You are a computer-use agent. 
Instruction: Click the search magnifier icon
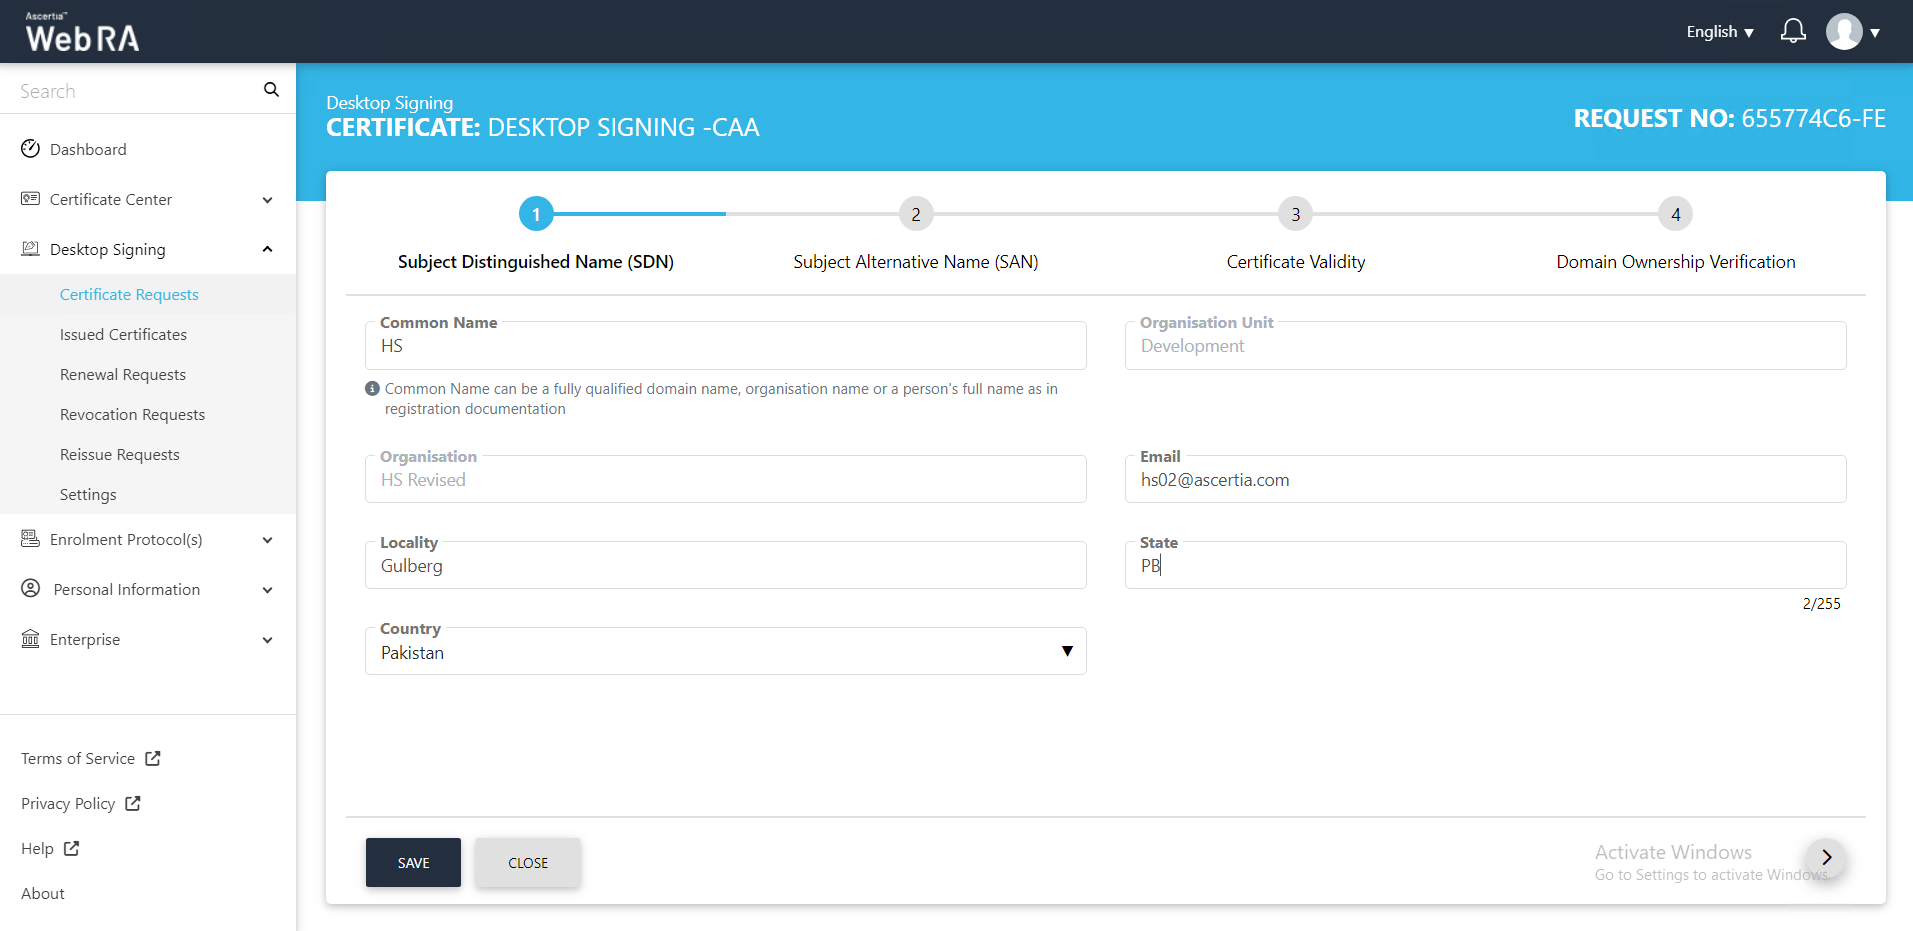[271, 90]
